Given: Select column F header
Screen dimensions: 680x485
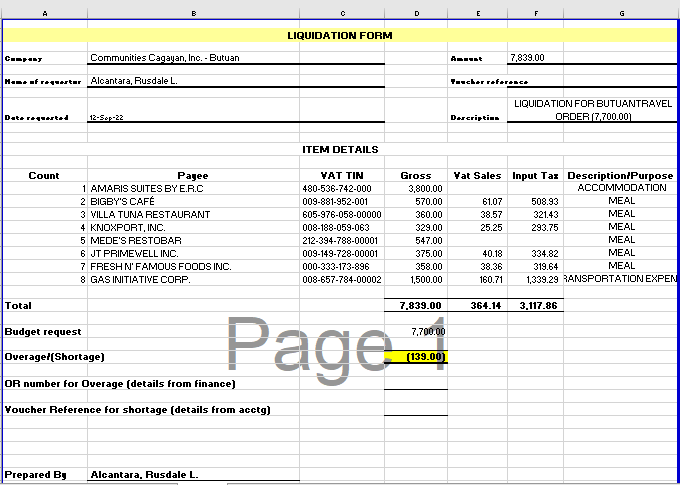Looking at the screenshot, I should [536, 13].
